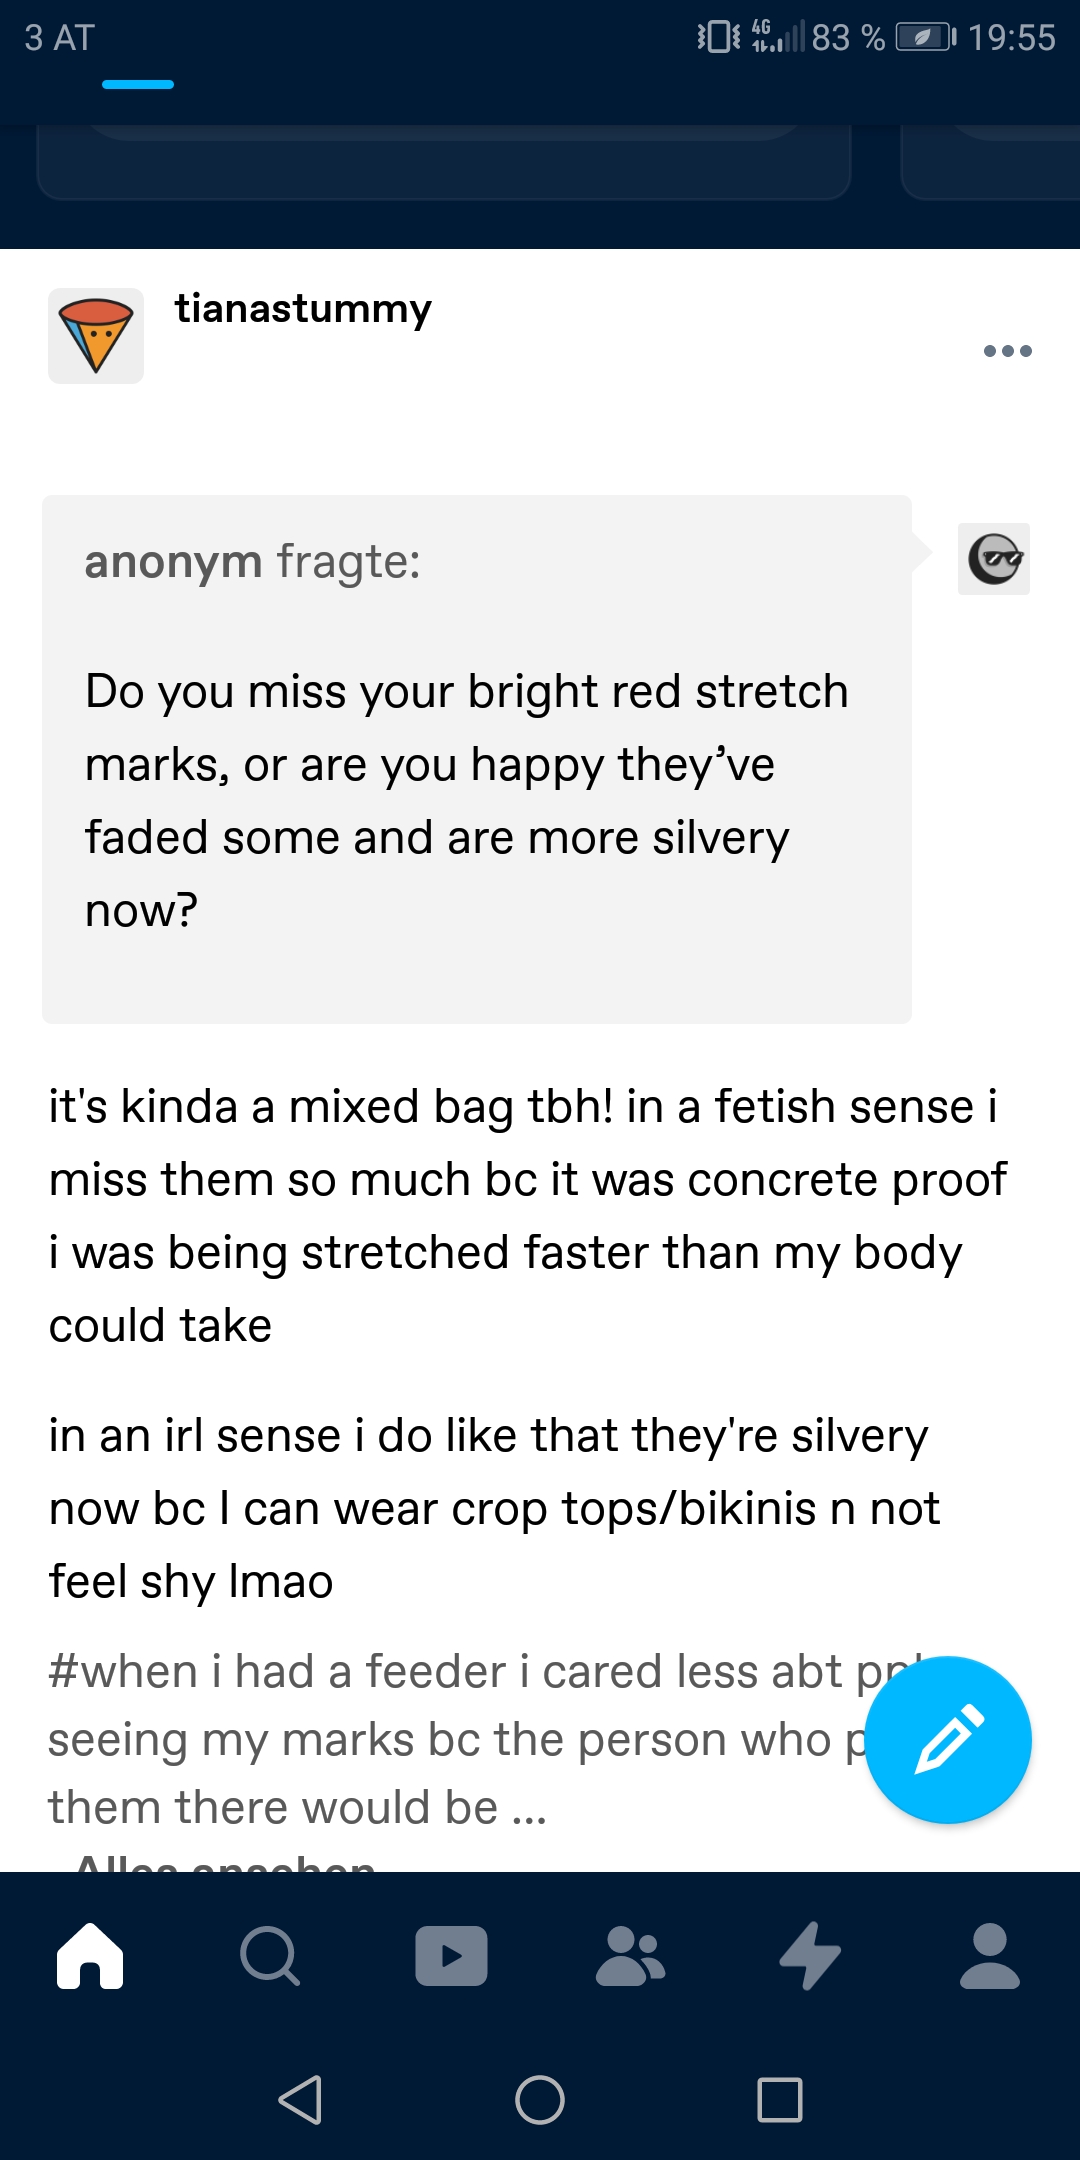Image resolution: width=1080 pixels, height=2160 pixels.
Task: Expand the truncated tags ending in ellipsis
Action: 528,1809
